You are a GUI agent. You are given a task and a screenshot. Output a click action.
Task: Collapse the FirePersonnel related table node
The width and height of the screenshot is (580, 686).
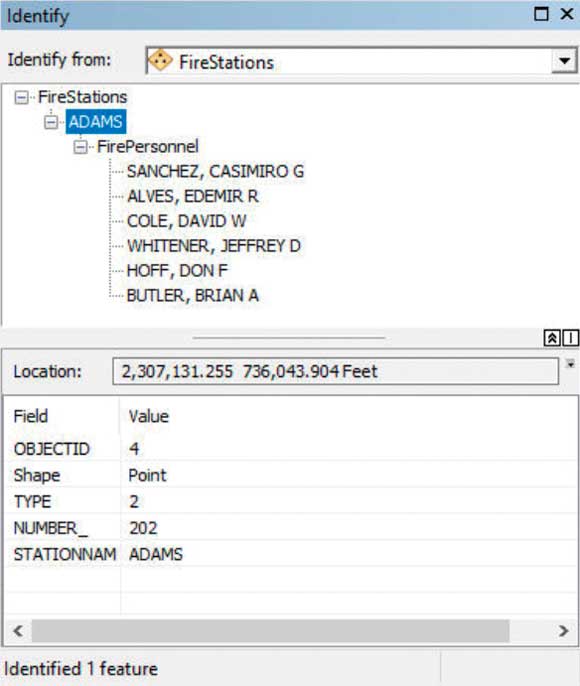[x=80, y=147]
